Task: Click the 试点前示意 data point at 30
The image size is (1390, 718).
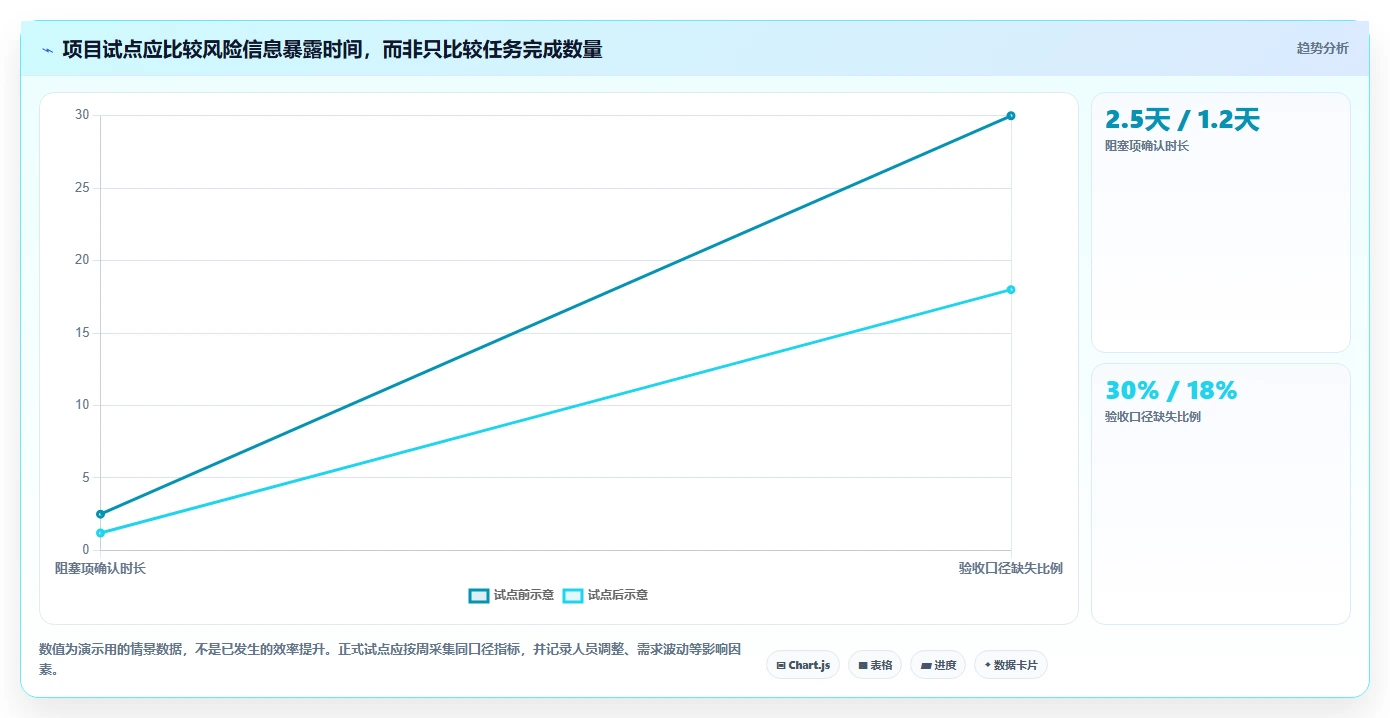Action: pos(1011,116)
